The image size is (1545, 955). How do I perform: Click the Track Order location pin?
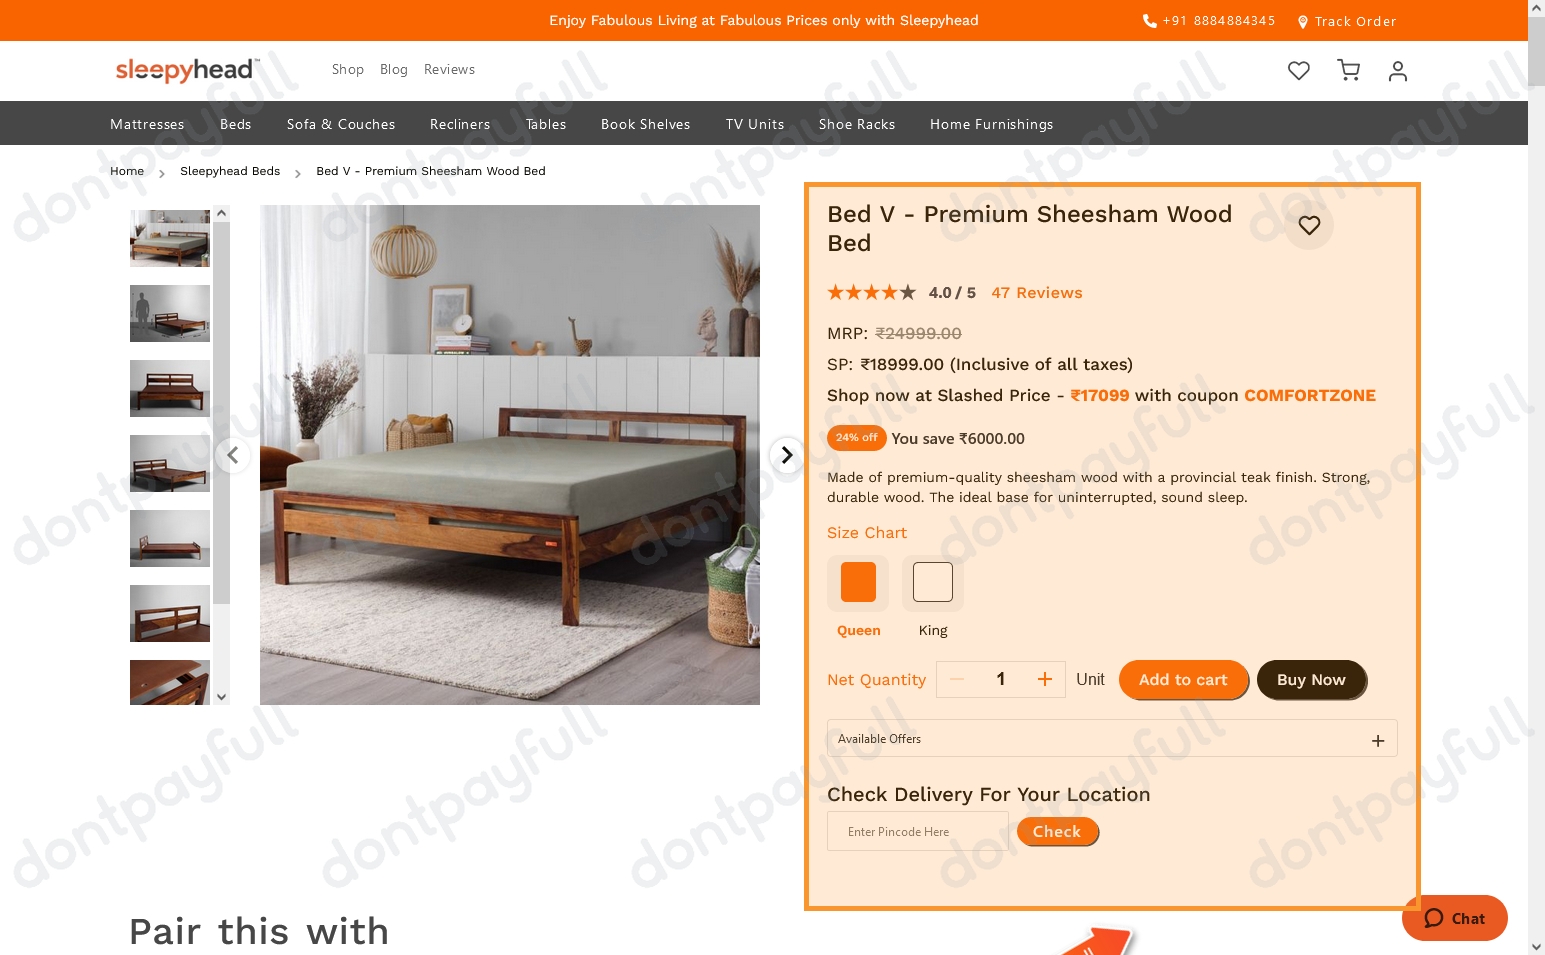[1302, 21]
